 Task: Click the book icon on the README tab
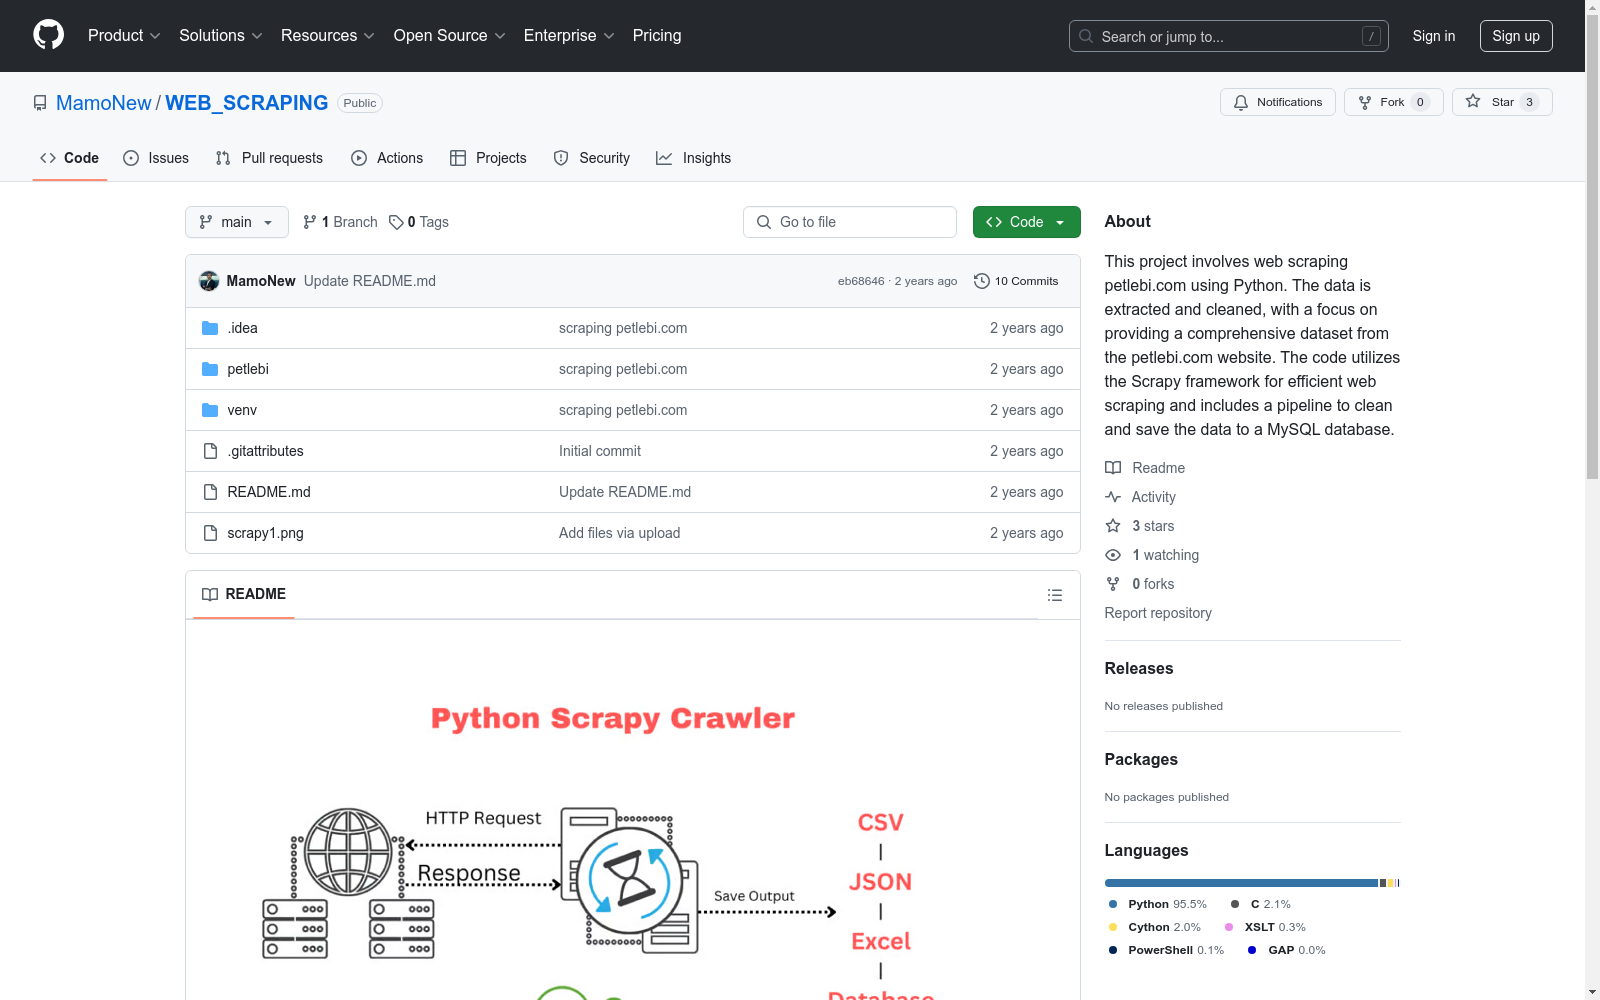click(x=210, y=594)
